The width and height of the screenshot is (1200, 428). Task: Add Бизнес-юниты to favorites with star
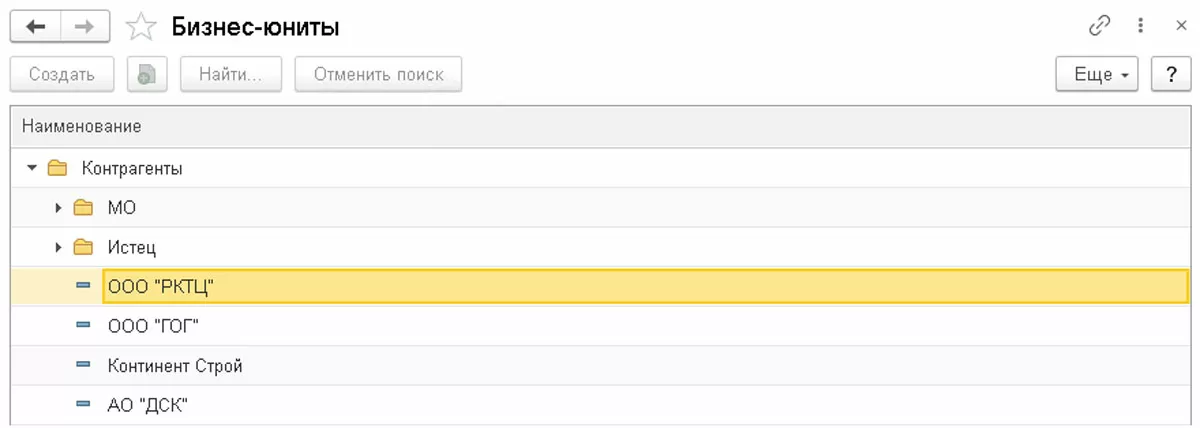(x=141, y=28)
